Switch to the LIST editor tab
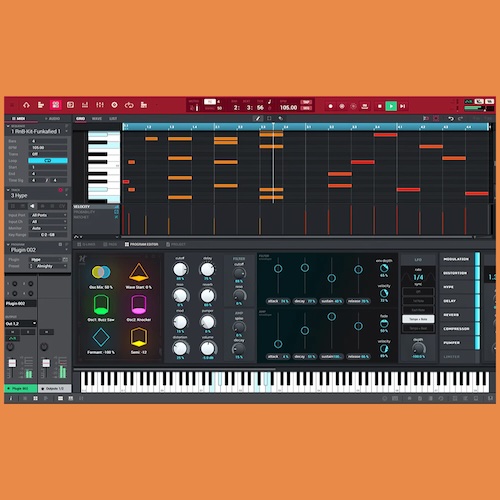Screen dimensions: 500x500 (x=113, y=118)
